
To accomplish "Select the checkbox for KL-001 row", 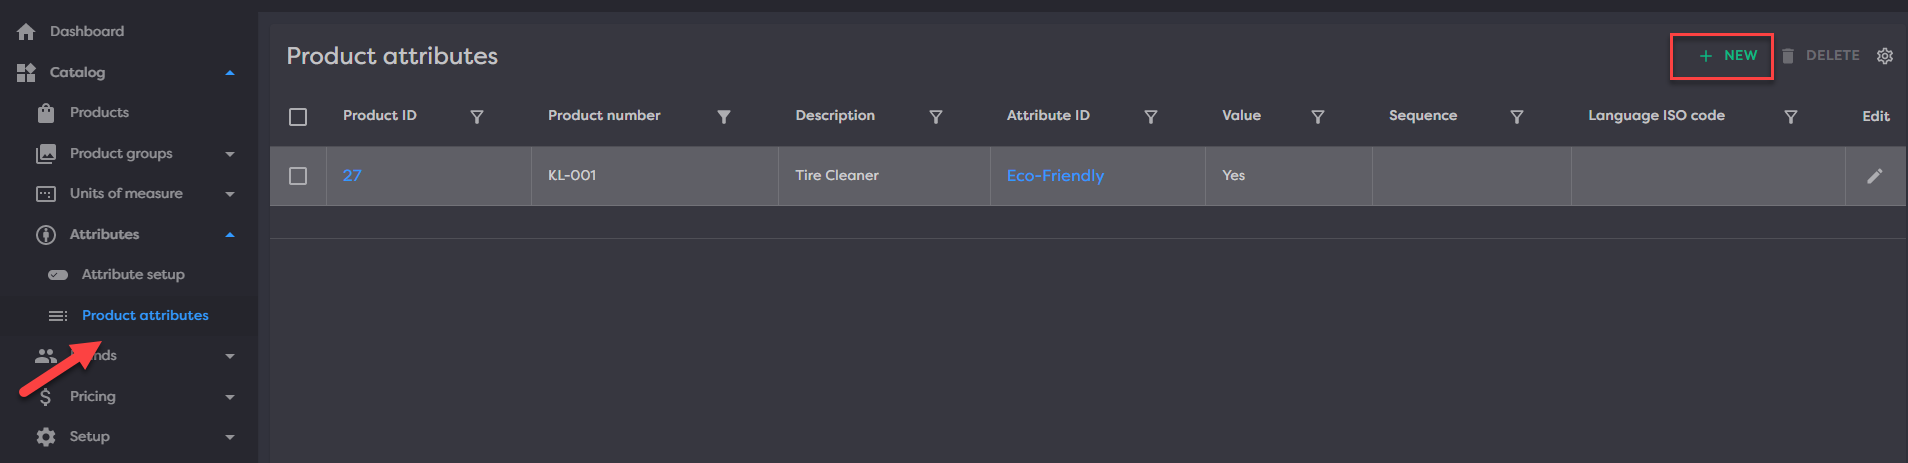I will [298, 176].
